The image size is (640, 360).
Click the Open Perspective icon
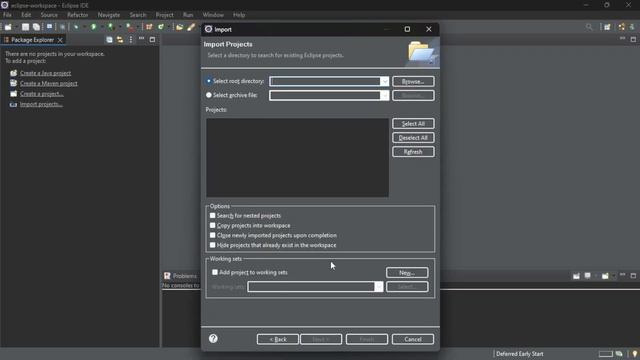click(x=607, y=27)
